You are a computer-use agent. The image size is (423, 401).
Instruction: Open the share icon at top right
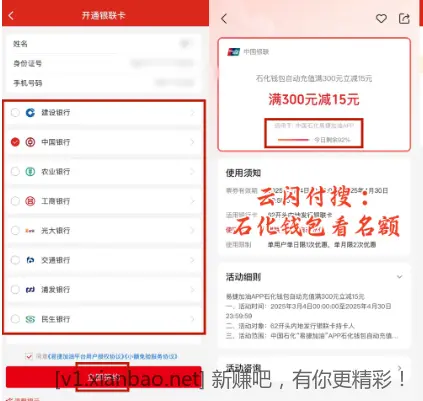tap(404, 19)
